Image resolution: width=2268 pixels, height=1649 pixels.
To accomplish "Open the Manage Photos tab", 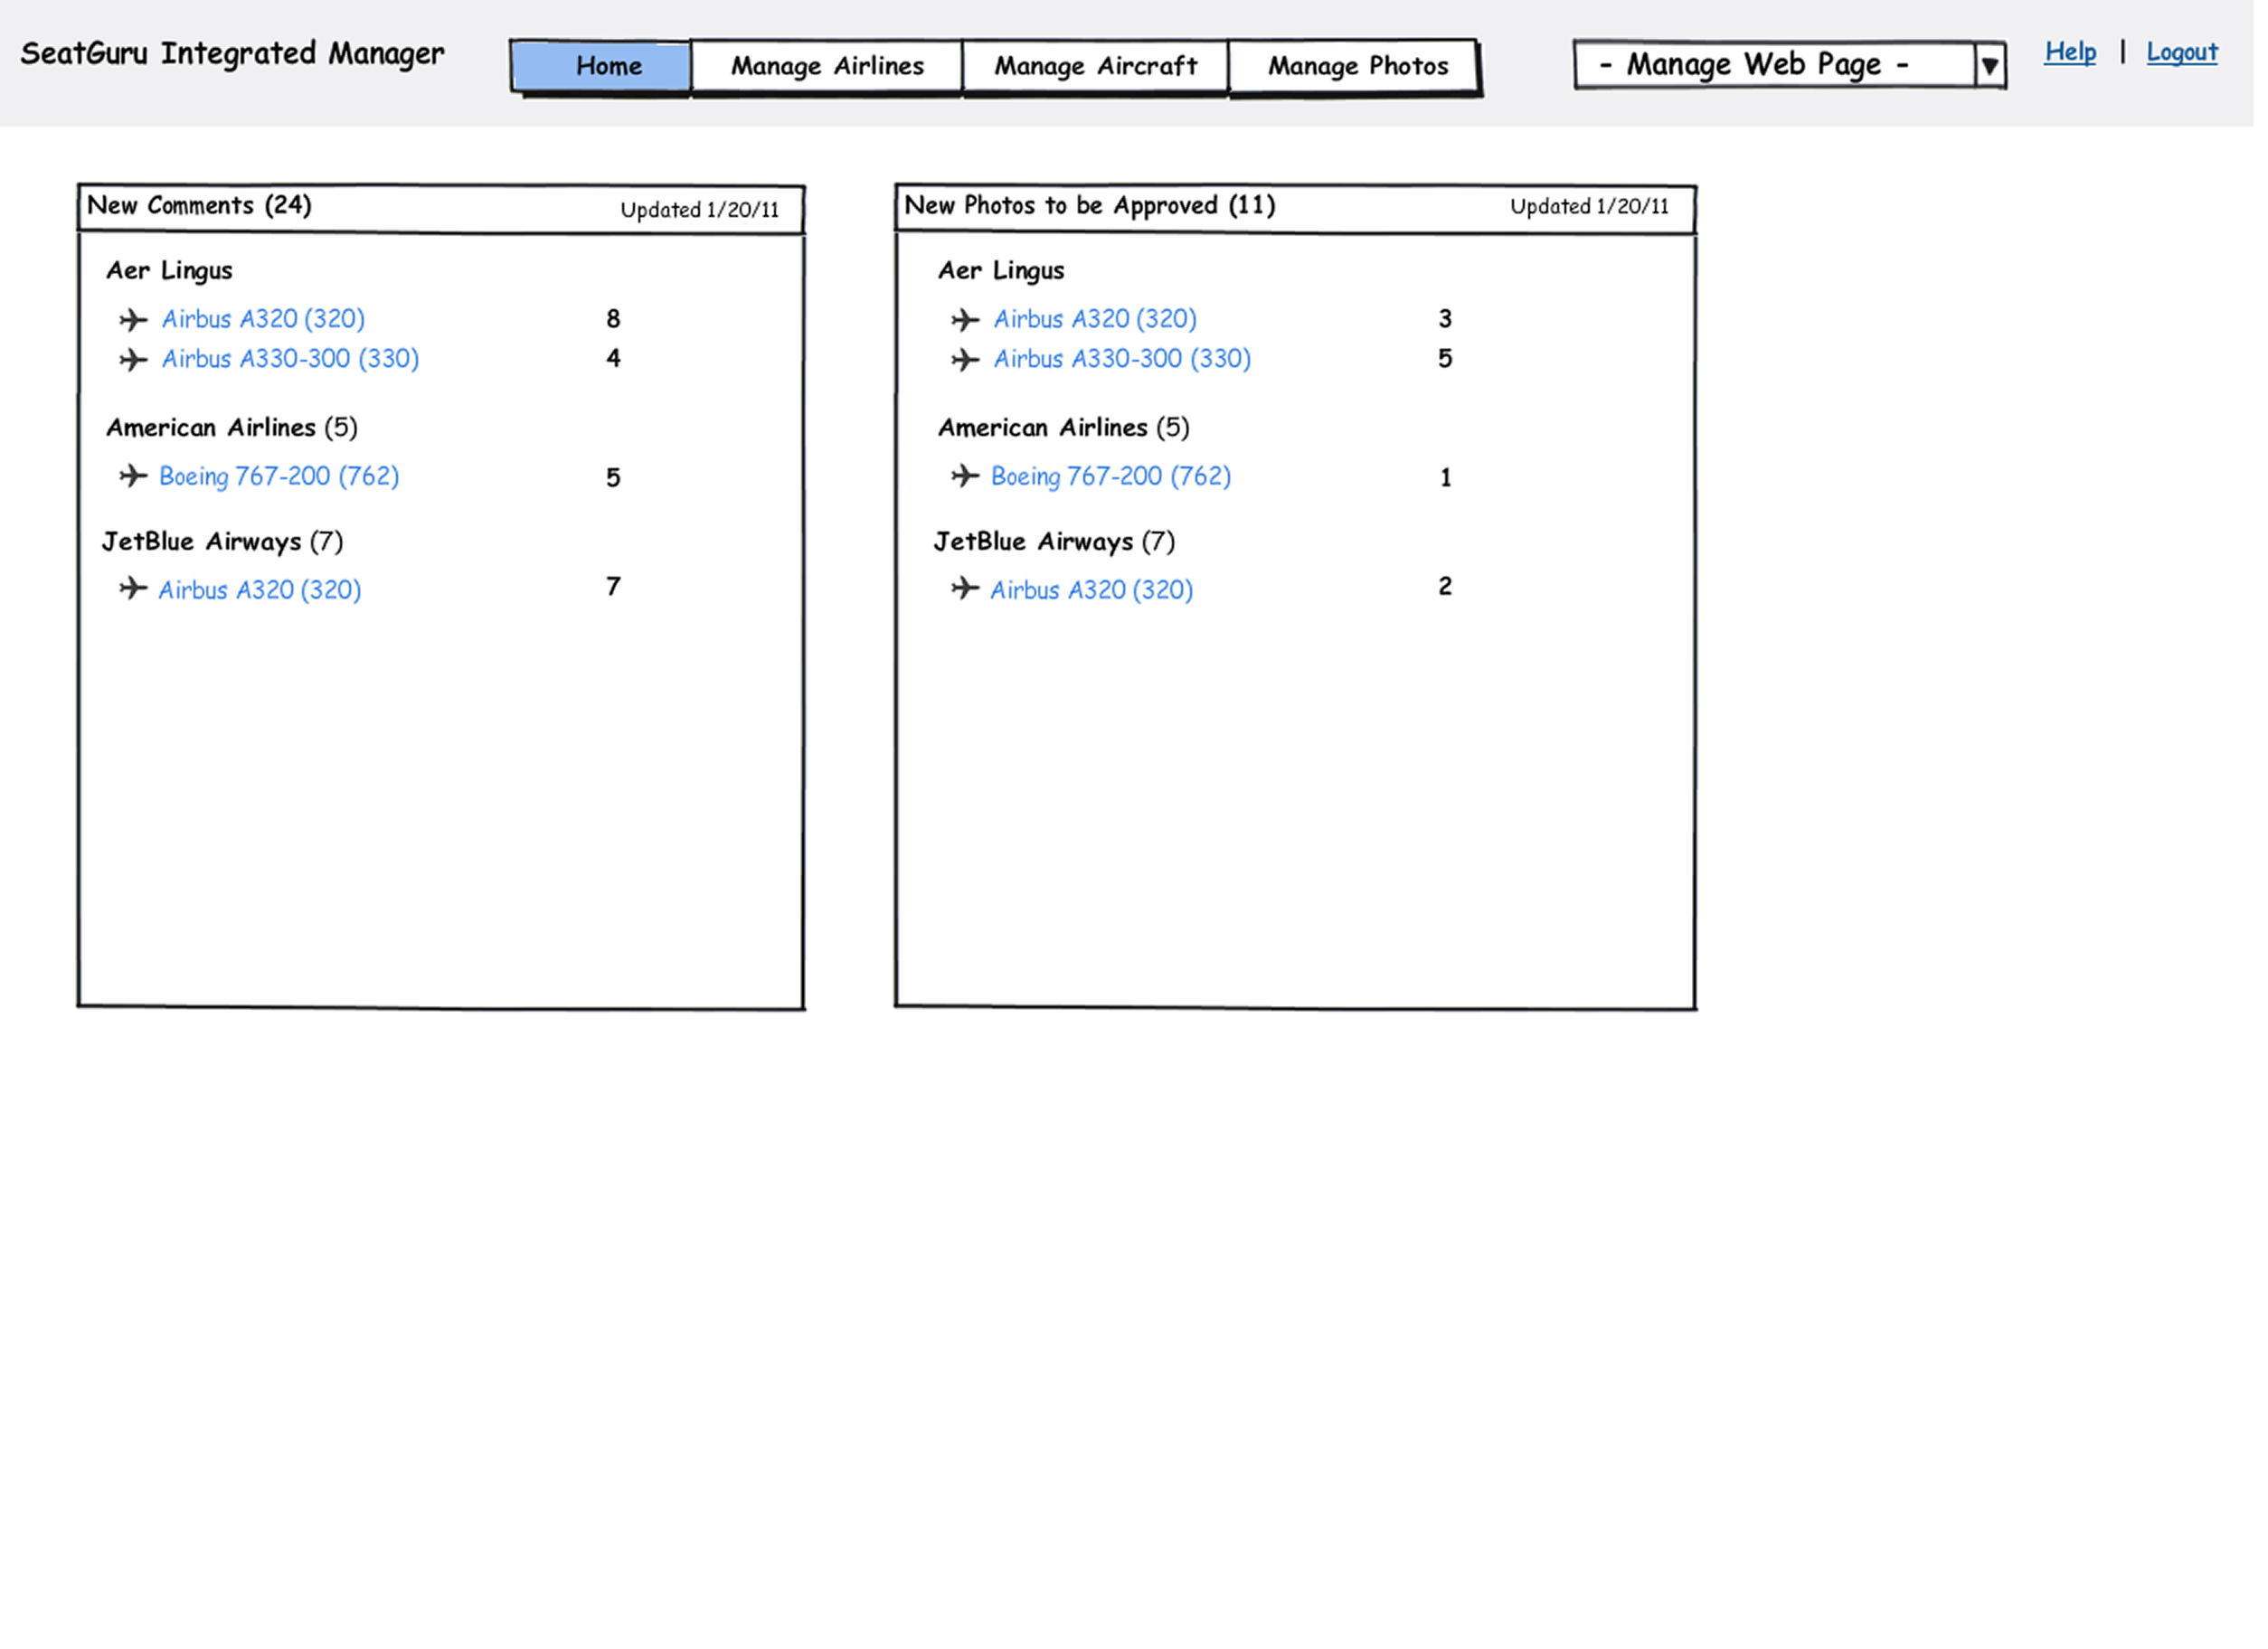I will 1361,67.
